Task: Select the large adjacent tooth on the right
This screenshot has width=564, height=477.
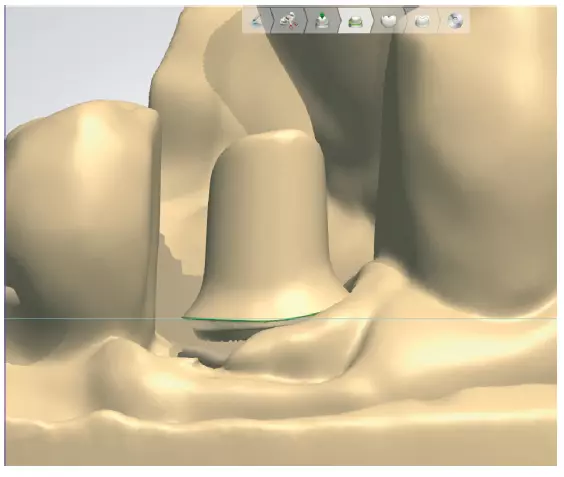Action: pos(468,162)
